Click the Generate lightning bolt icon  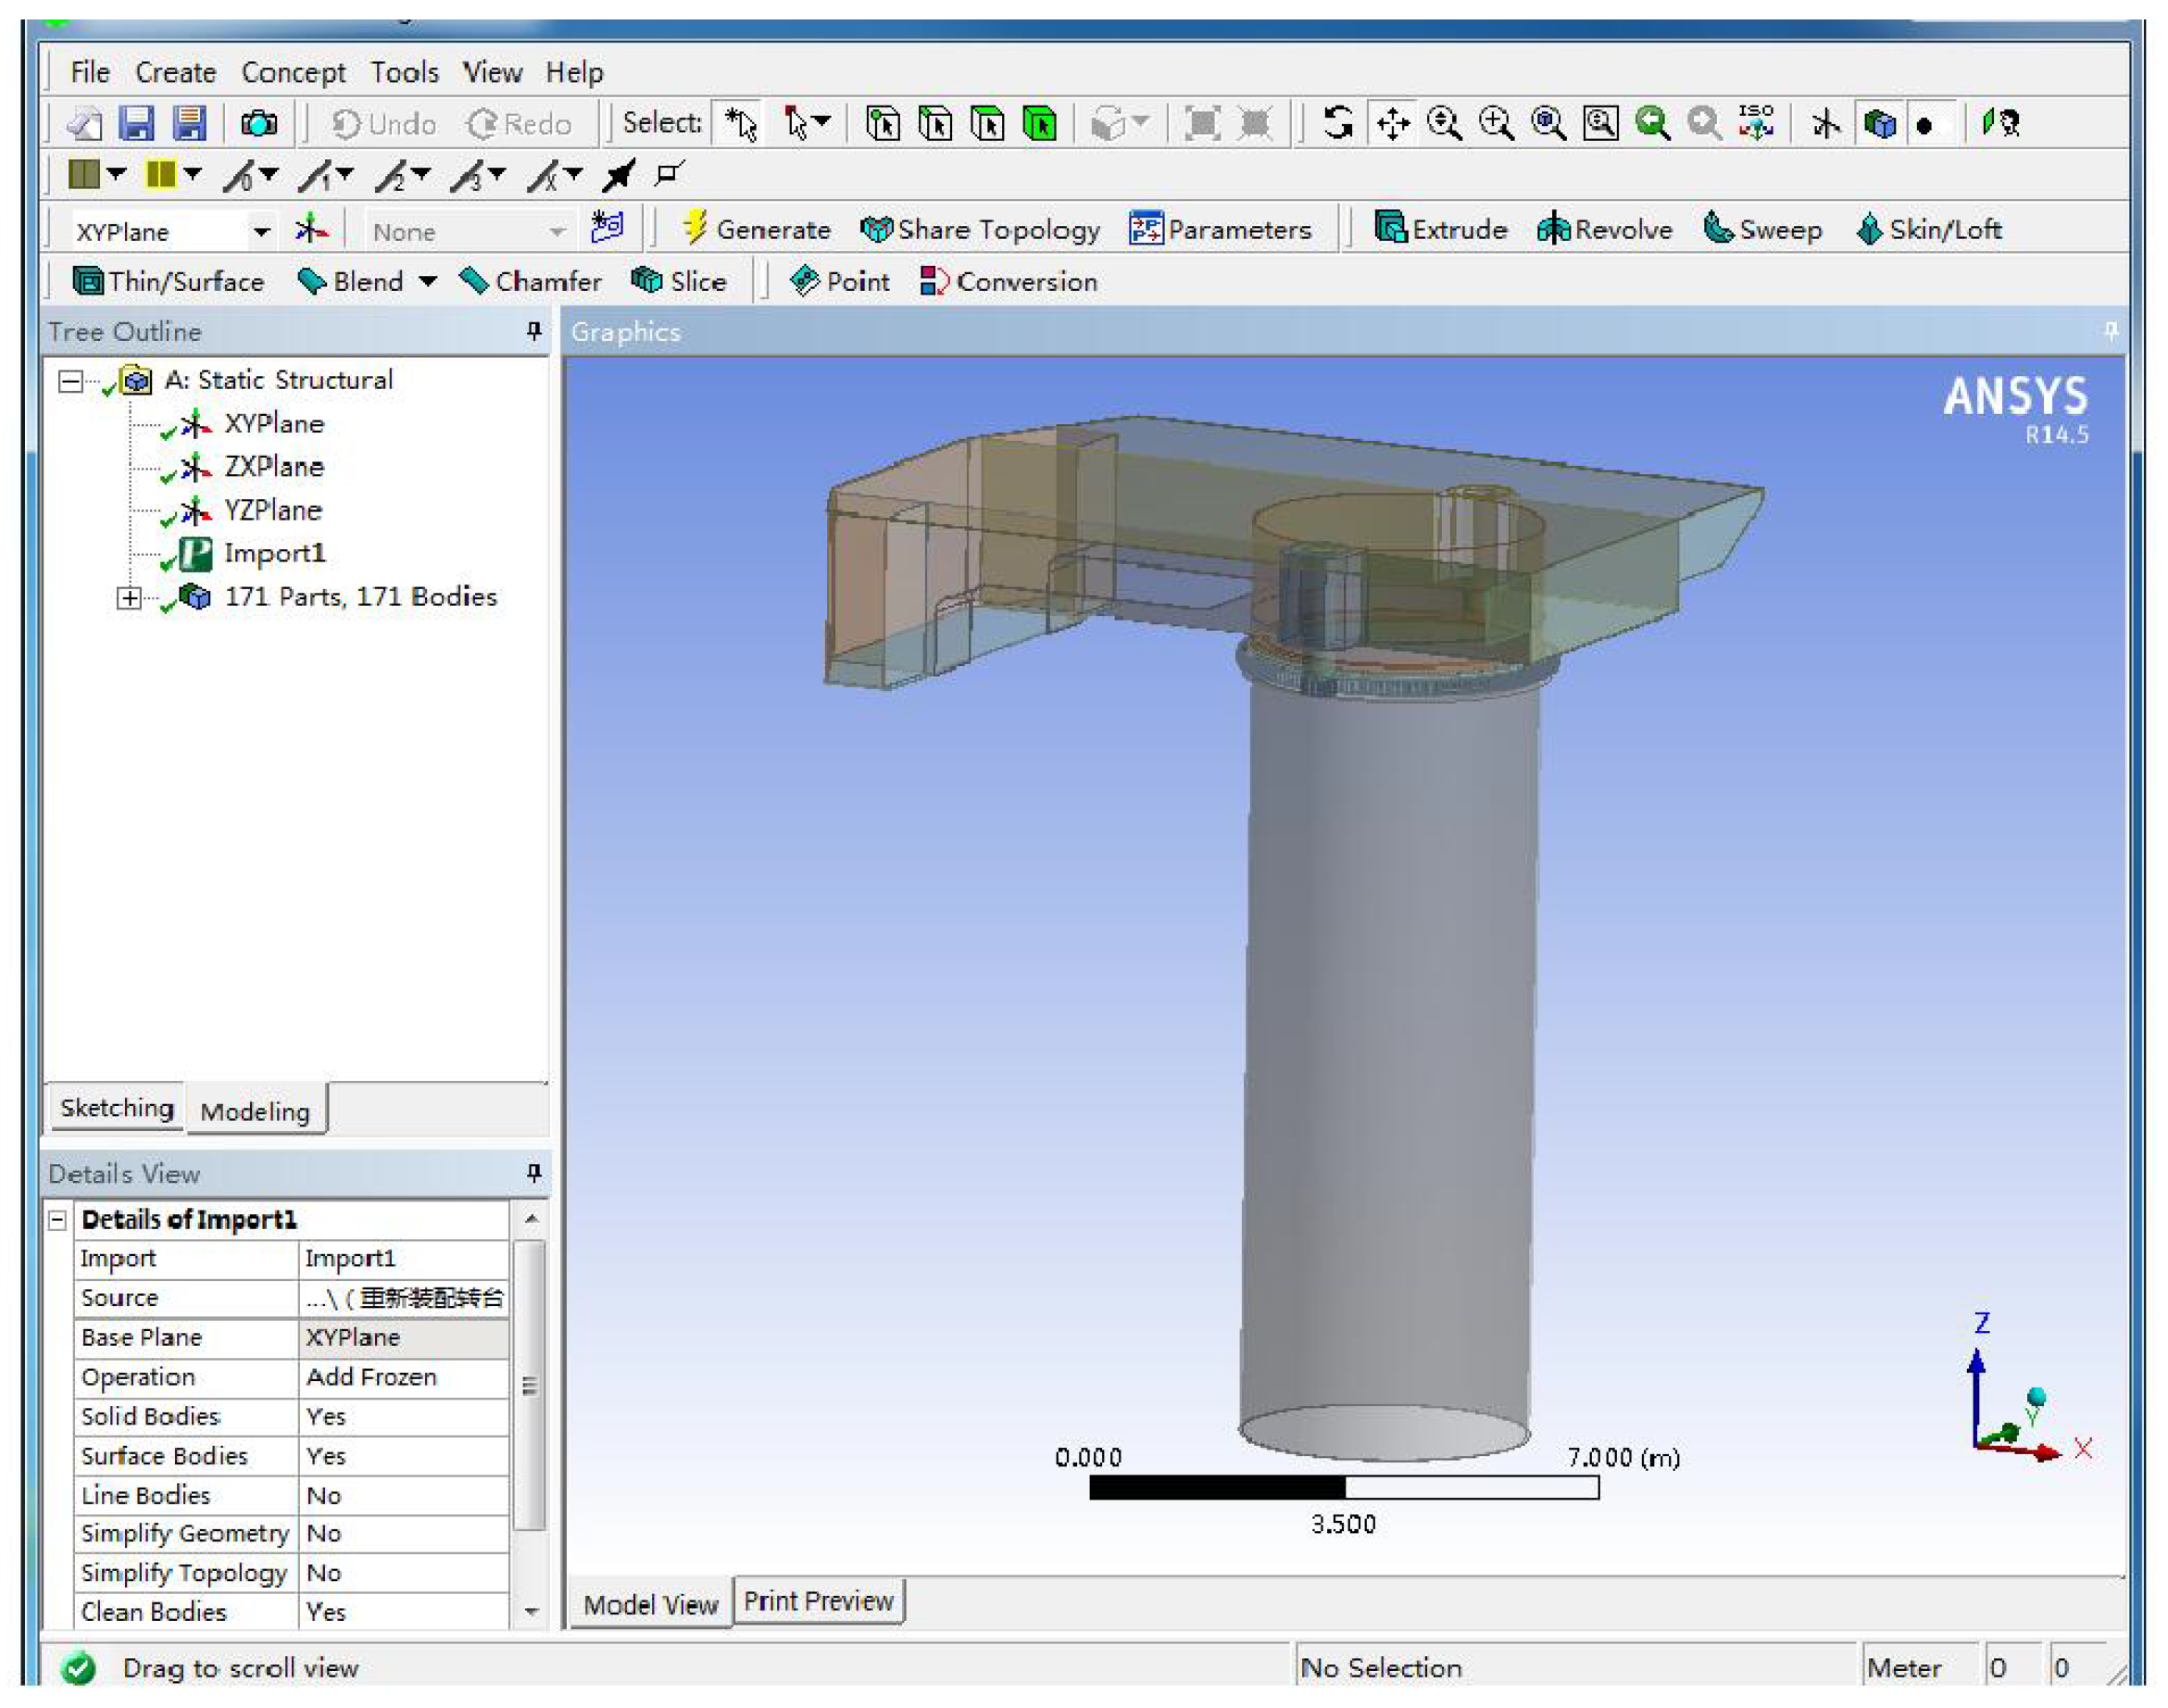(x=694, y=228)
